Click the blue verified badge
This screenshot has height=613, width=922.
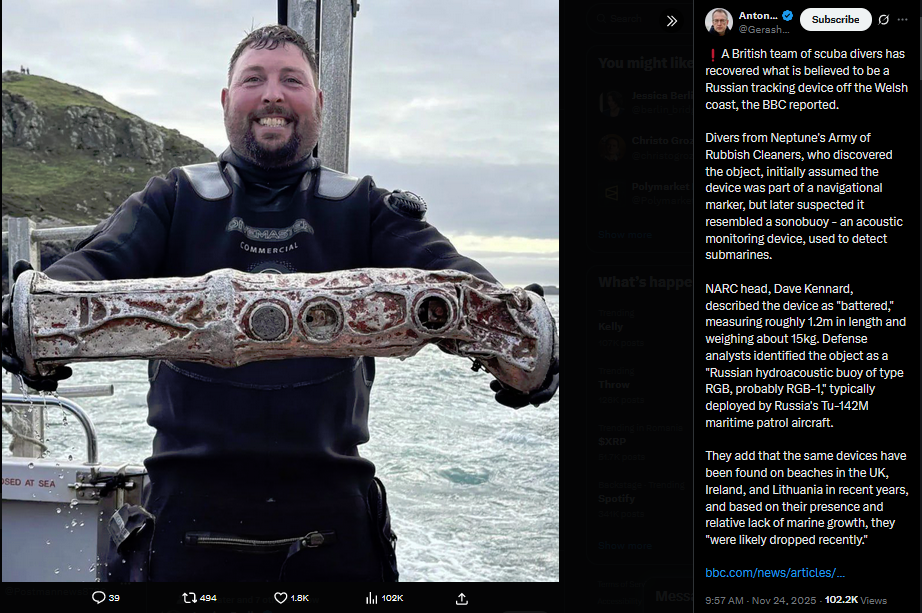coord(787,15)
